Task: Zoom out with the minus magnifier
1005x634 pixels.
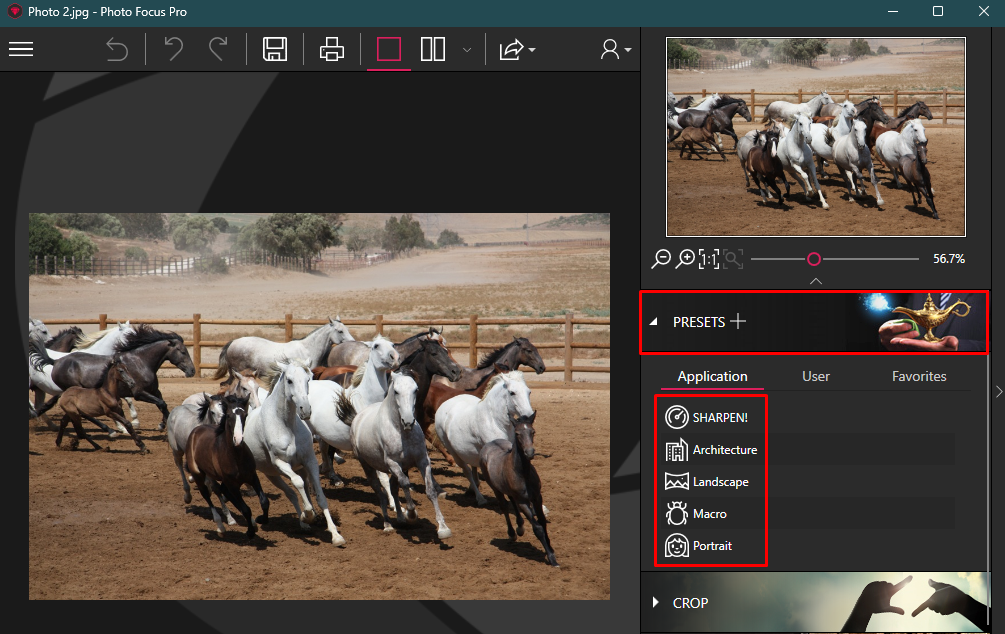Action: (x=661, y=259)
